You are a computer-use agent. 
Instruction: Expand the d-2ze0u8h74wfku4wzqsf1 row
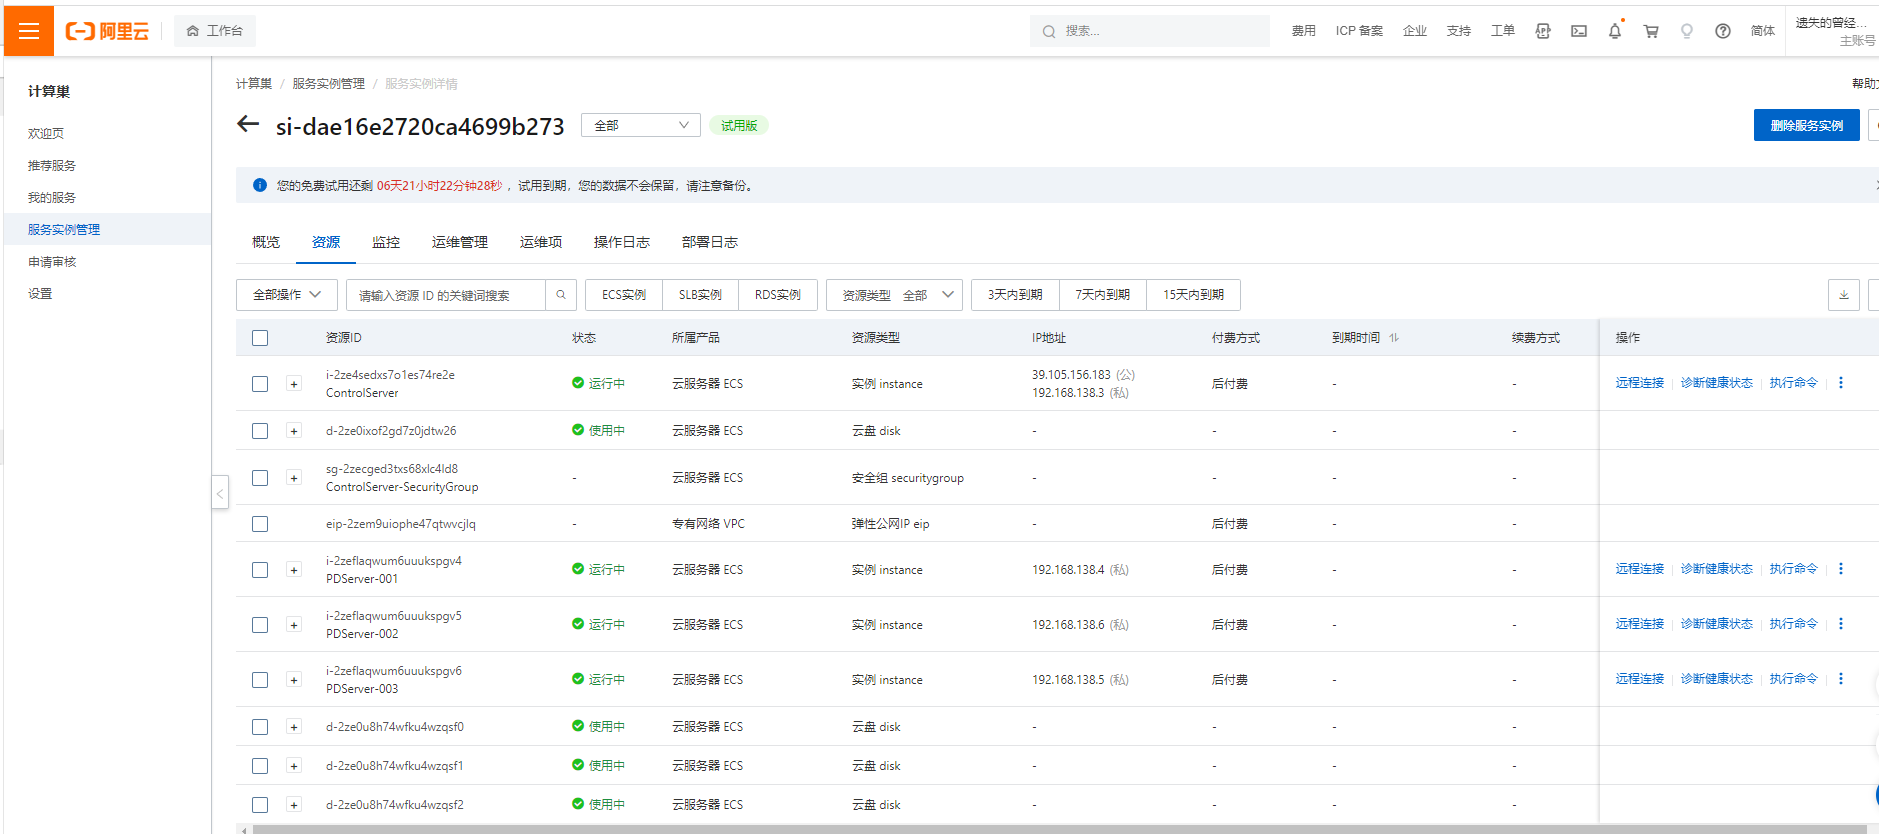(294, 766)
